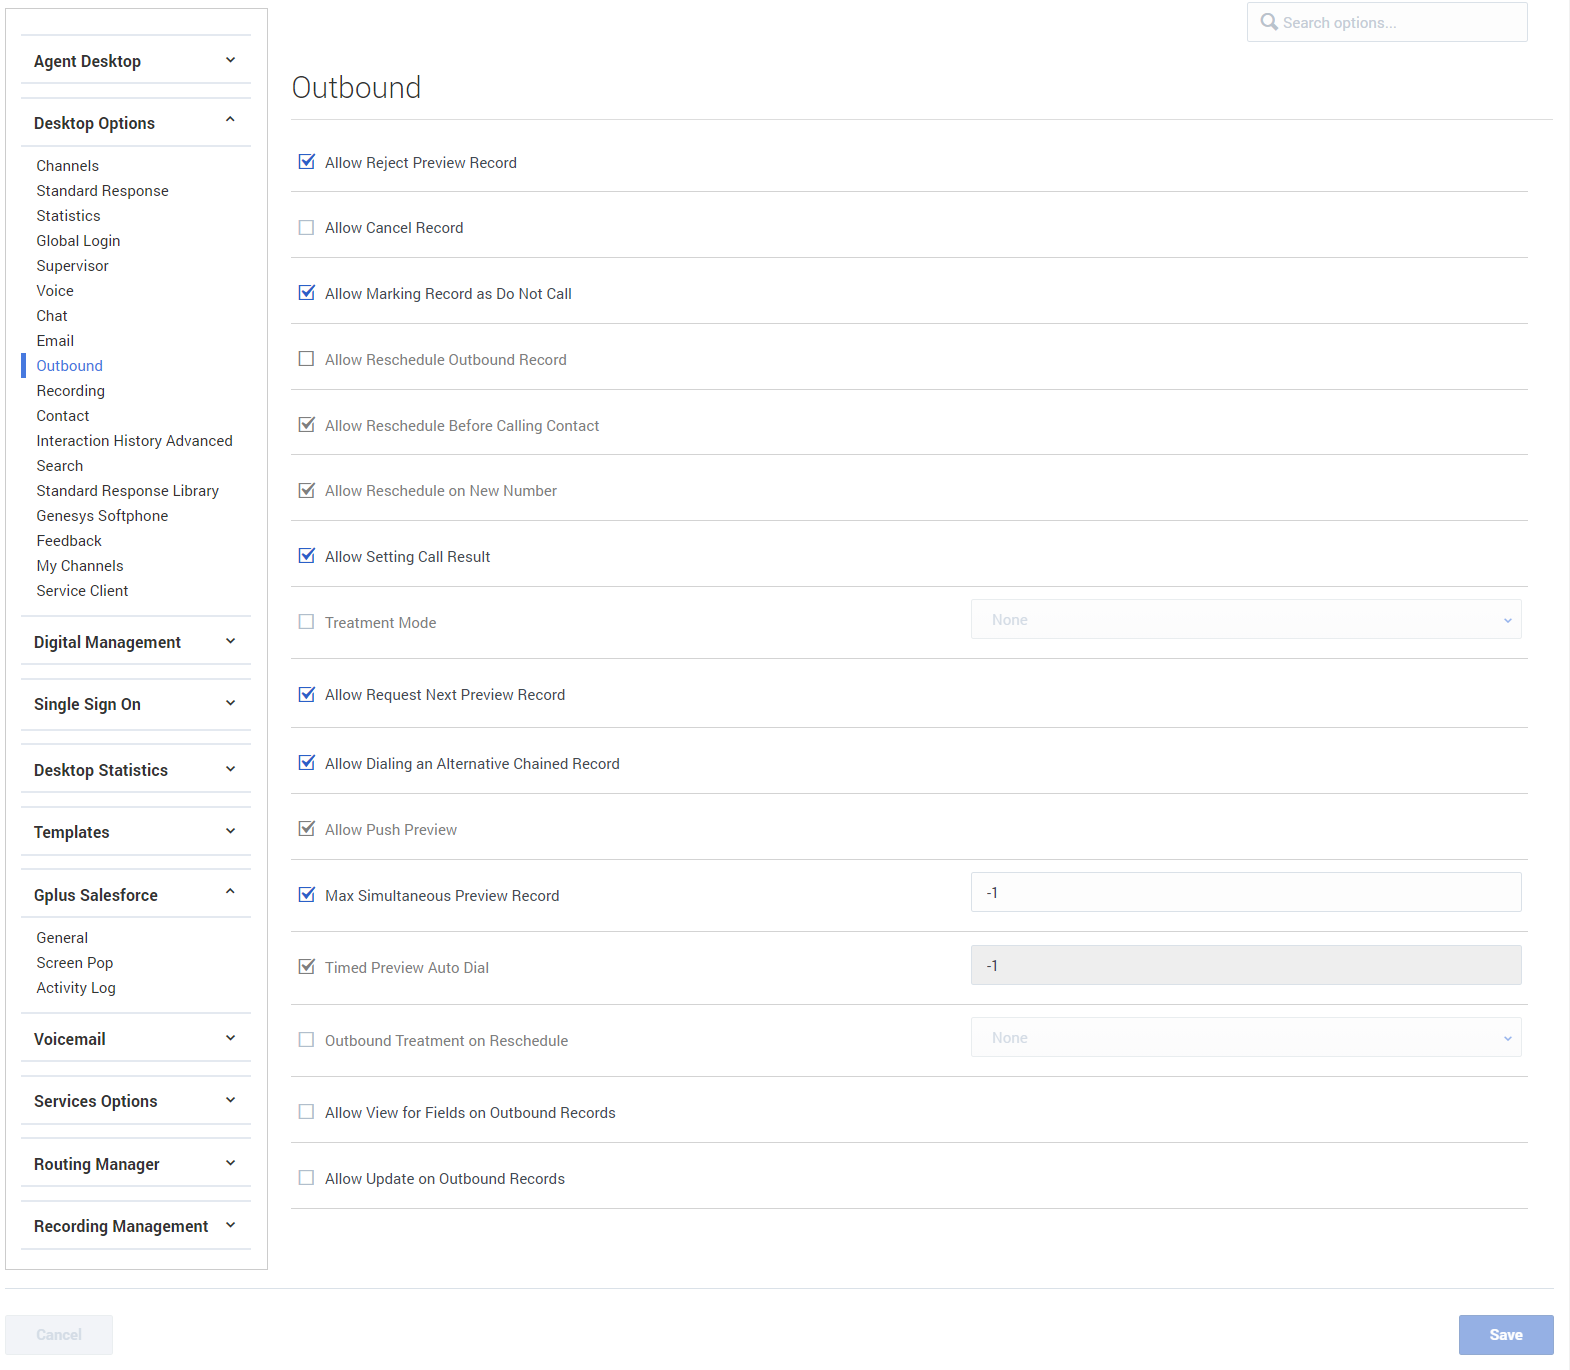The width and height of the screenshot is (1570, 1370).
Task: Enable the Allow Cancel Record checkbox
Action: pos(307,228)
